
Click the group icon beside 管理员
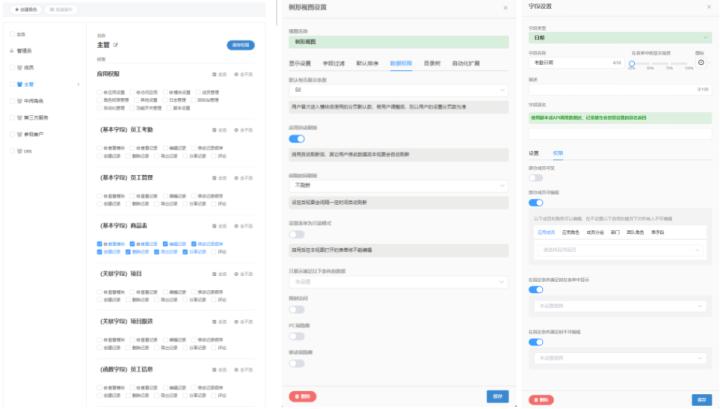pos(12,51)
